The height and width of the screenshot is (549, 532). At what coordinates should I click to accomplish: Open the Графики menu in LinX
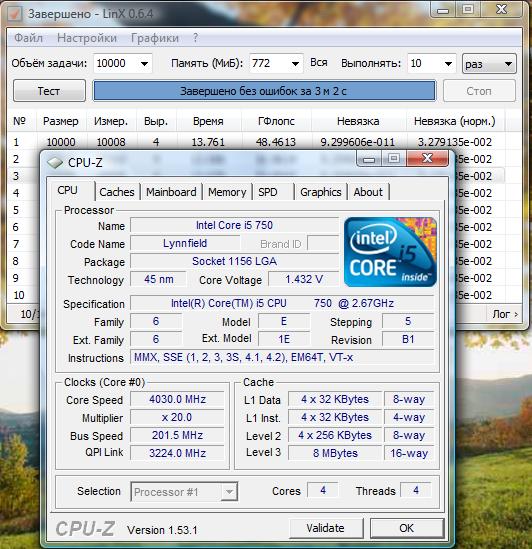pyautogui.click(x=155, y=38)
